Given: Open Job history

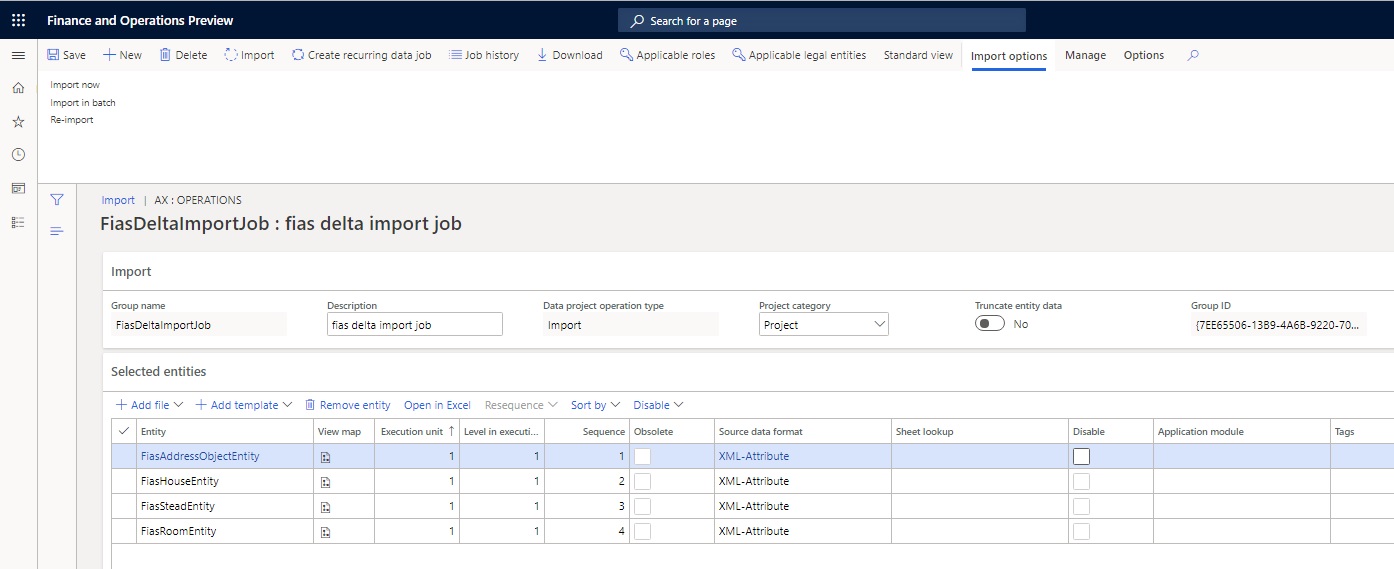Looking at the screenshot, I should click(484, 55).
